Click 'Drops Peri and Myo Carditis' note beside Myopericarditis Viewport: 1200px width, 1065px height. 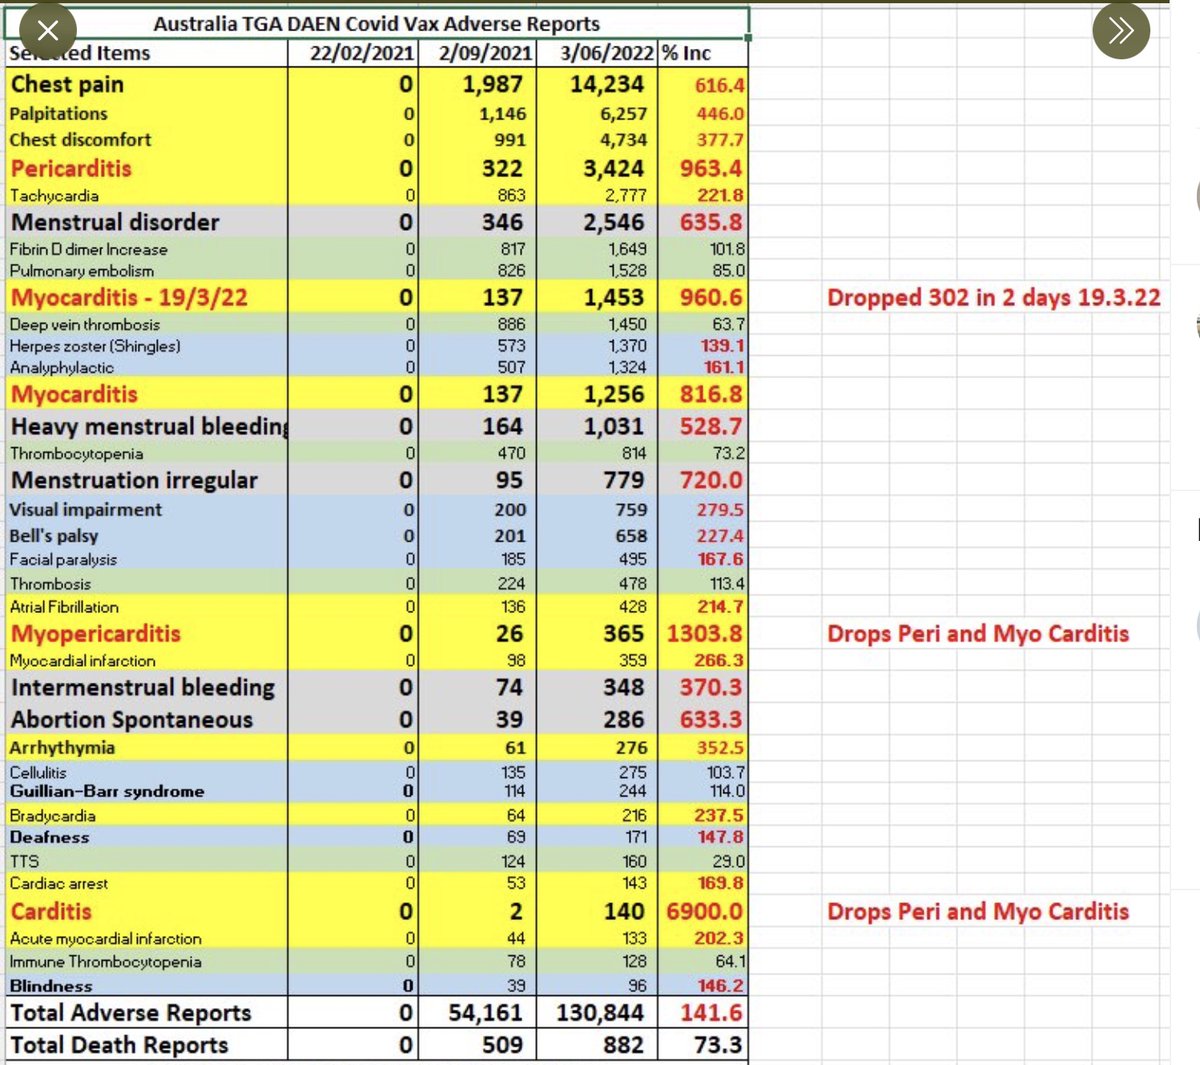click(x=978, y=634)
